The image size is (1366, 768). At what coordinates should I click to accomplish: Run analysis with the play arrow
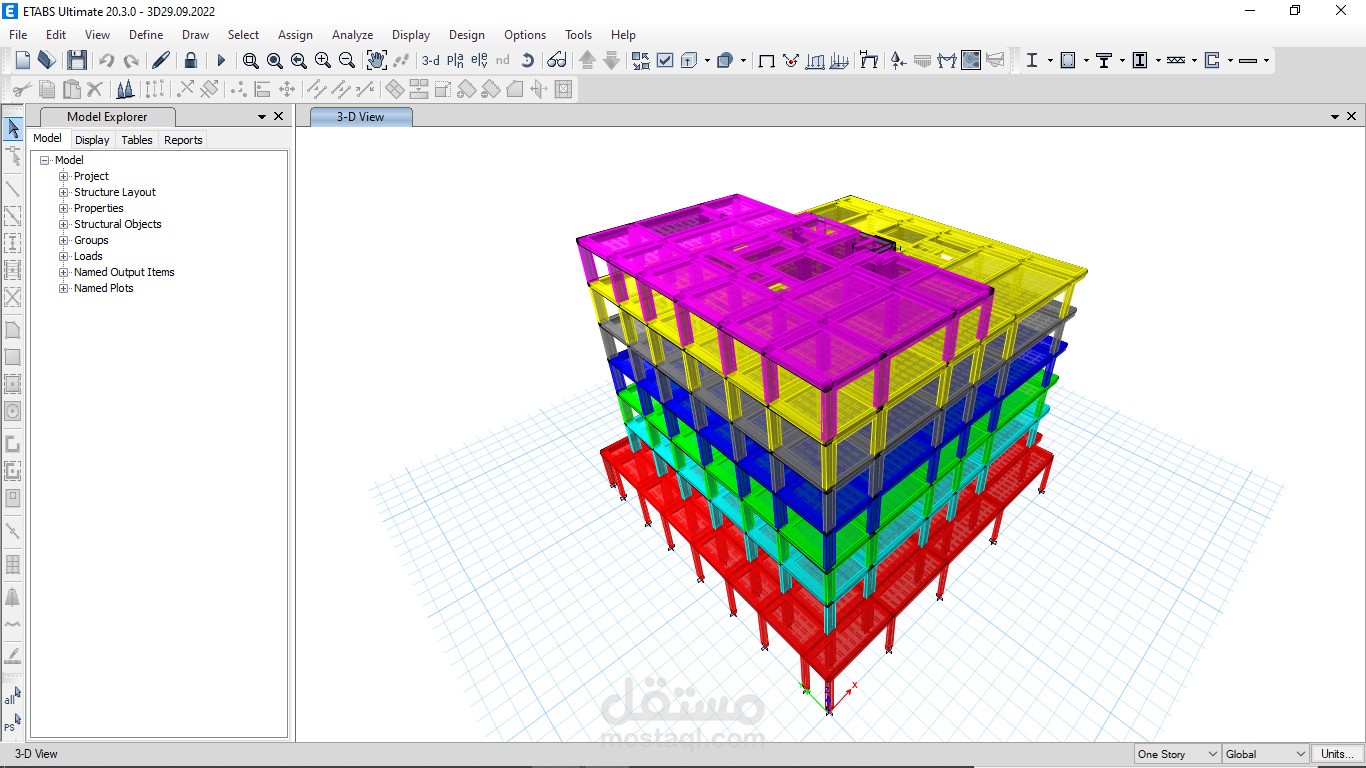pyautogui.click(x=221, y=60)
